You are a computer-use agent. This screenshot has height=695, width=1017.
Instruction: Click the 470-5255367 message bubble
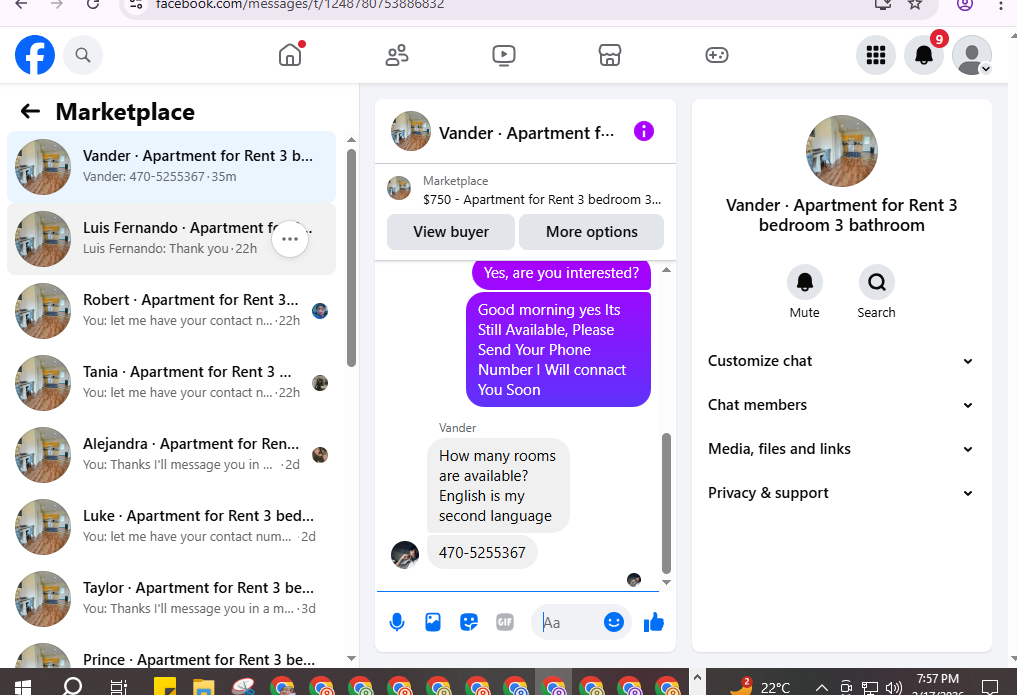pos(482,552)
